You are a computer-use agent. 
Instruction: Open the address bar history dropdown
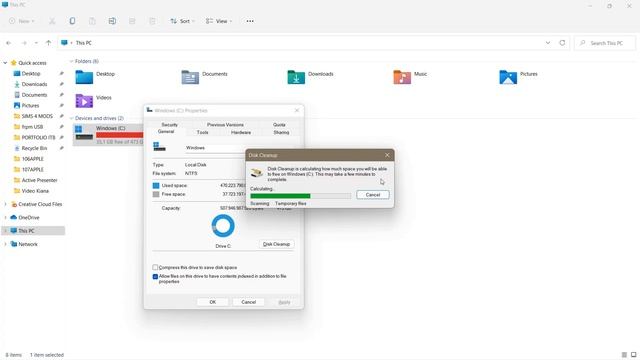(548, 43)
